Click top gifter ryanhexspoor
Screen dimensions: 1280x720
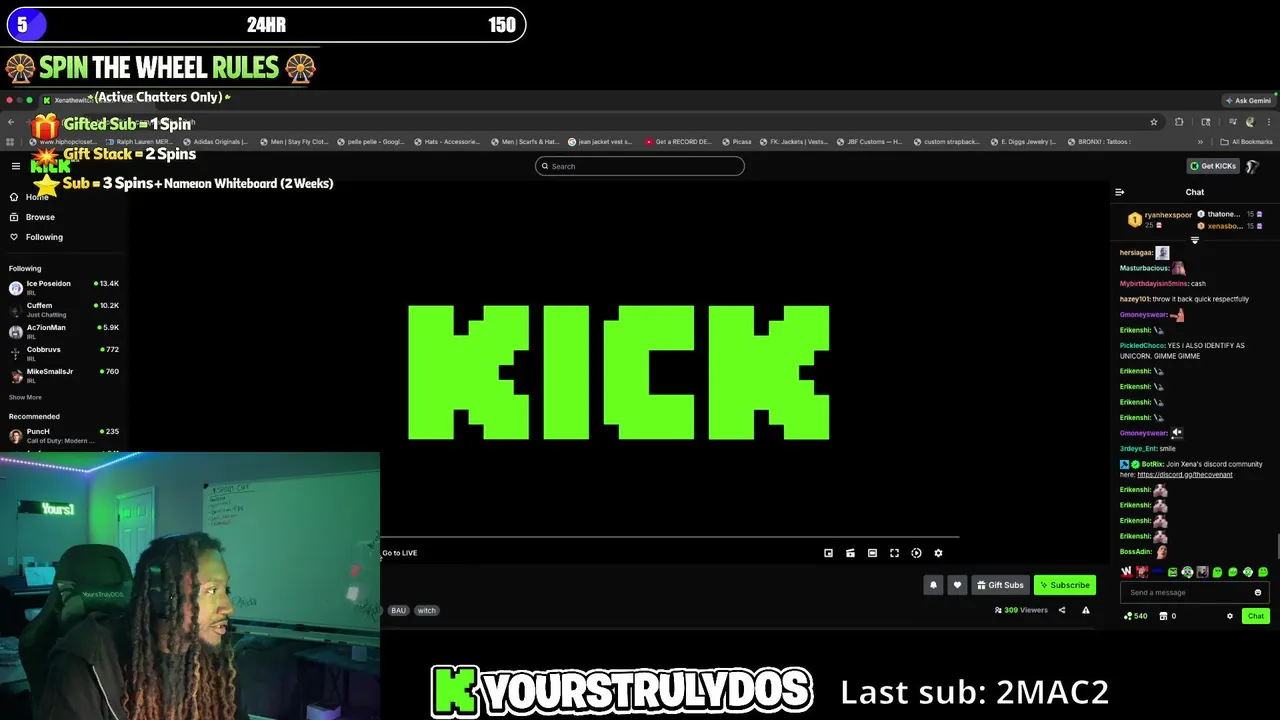click(1168, 215)
